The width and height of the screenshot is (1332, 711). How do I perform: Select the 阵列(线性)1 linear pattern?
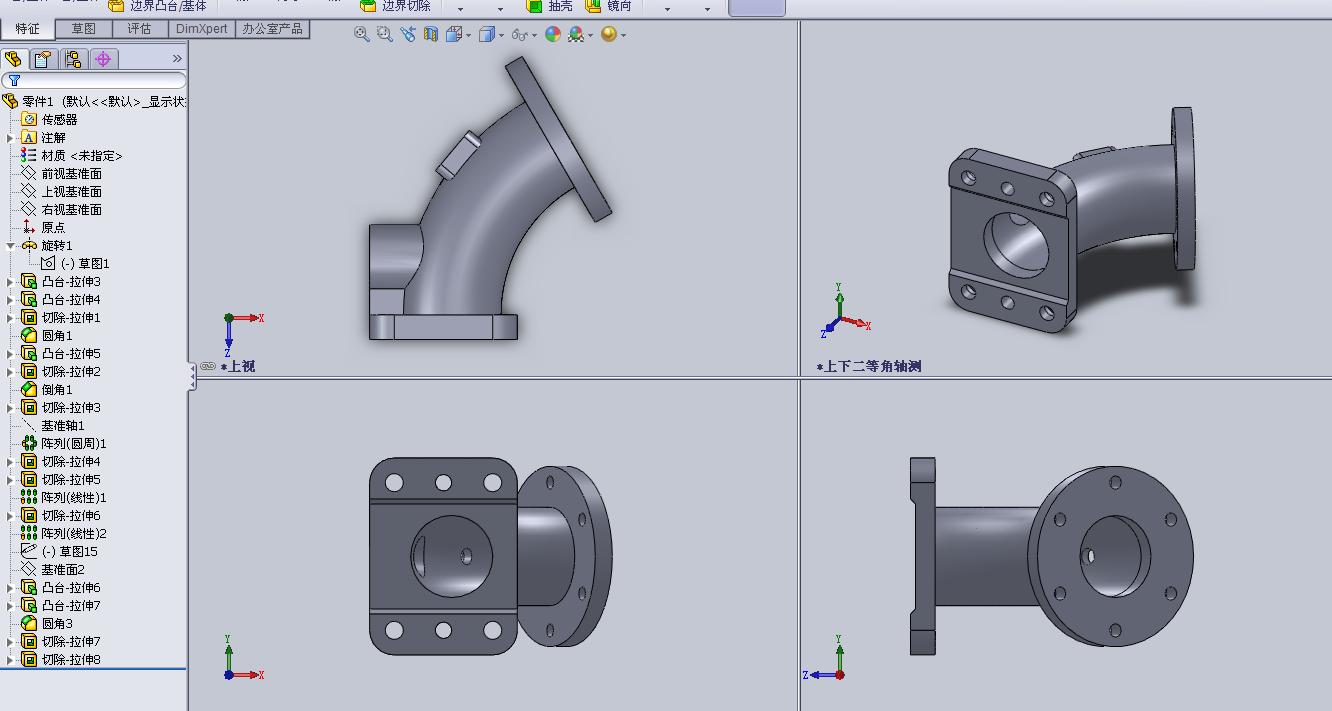pos(64,497)
